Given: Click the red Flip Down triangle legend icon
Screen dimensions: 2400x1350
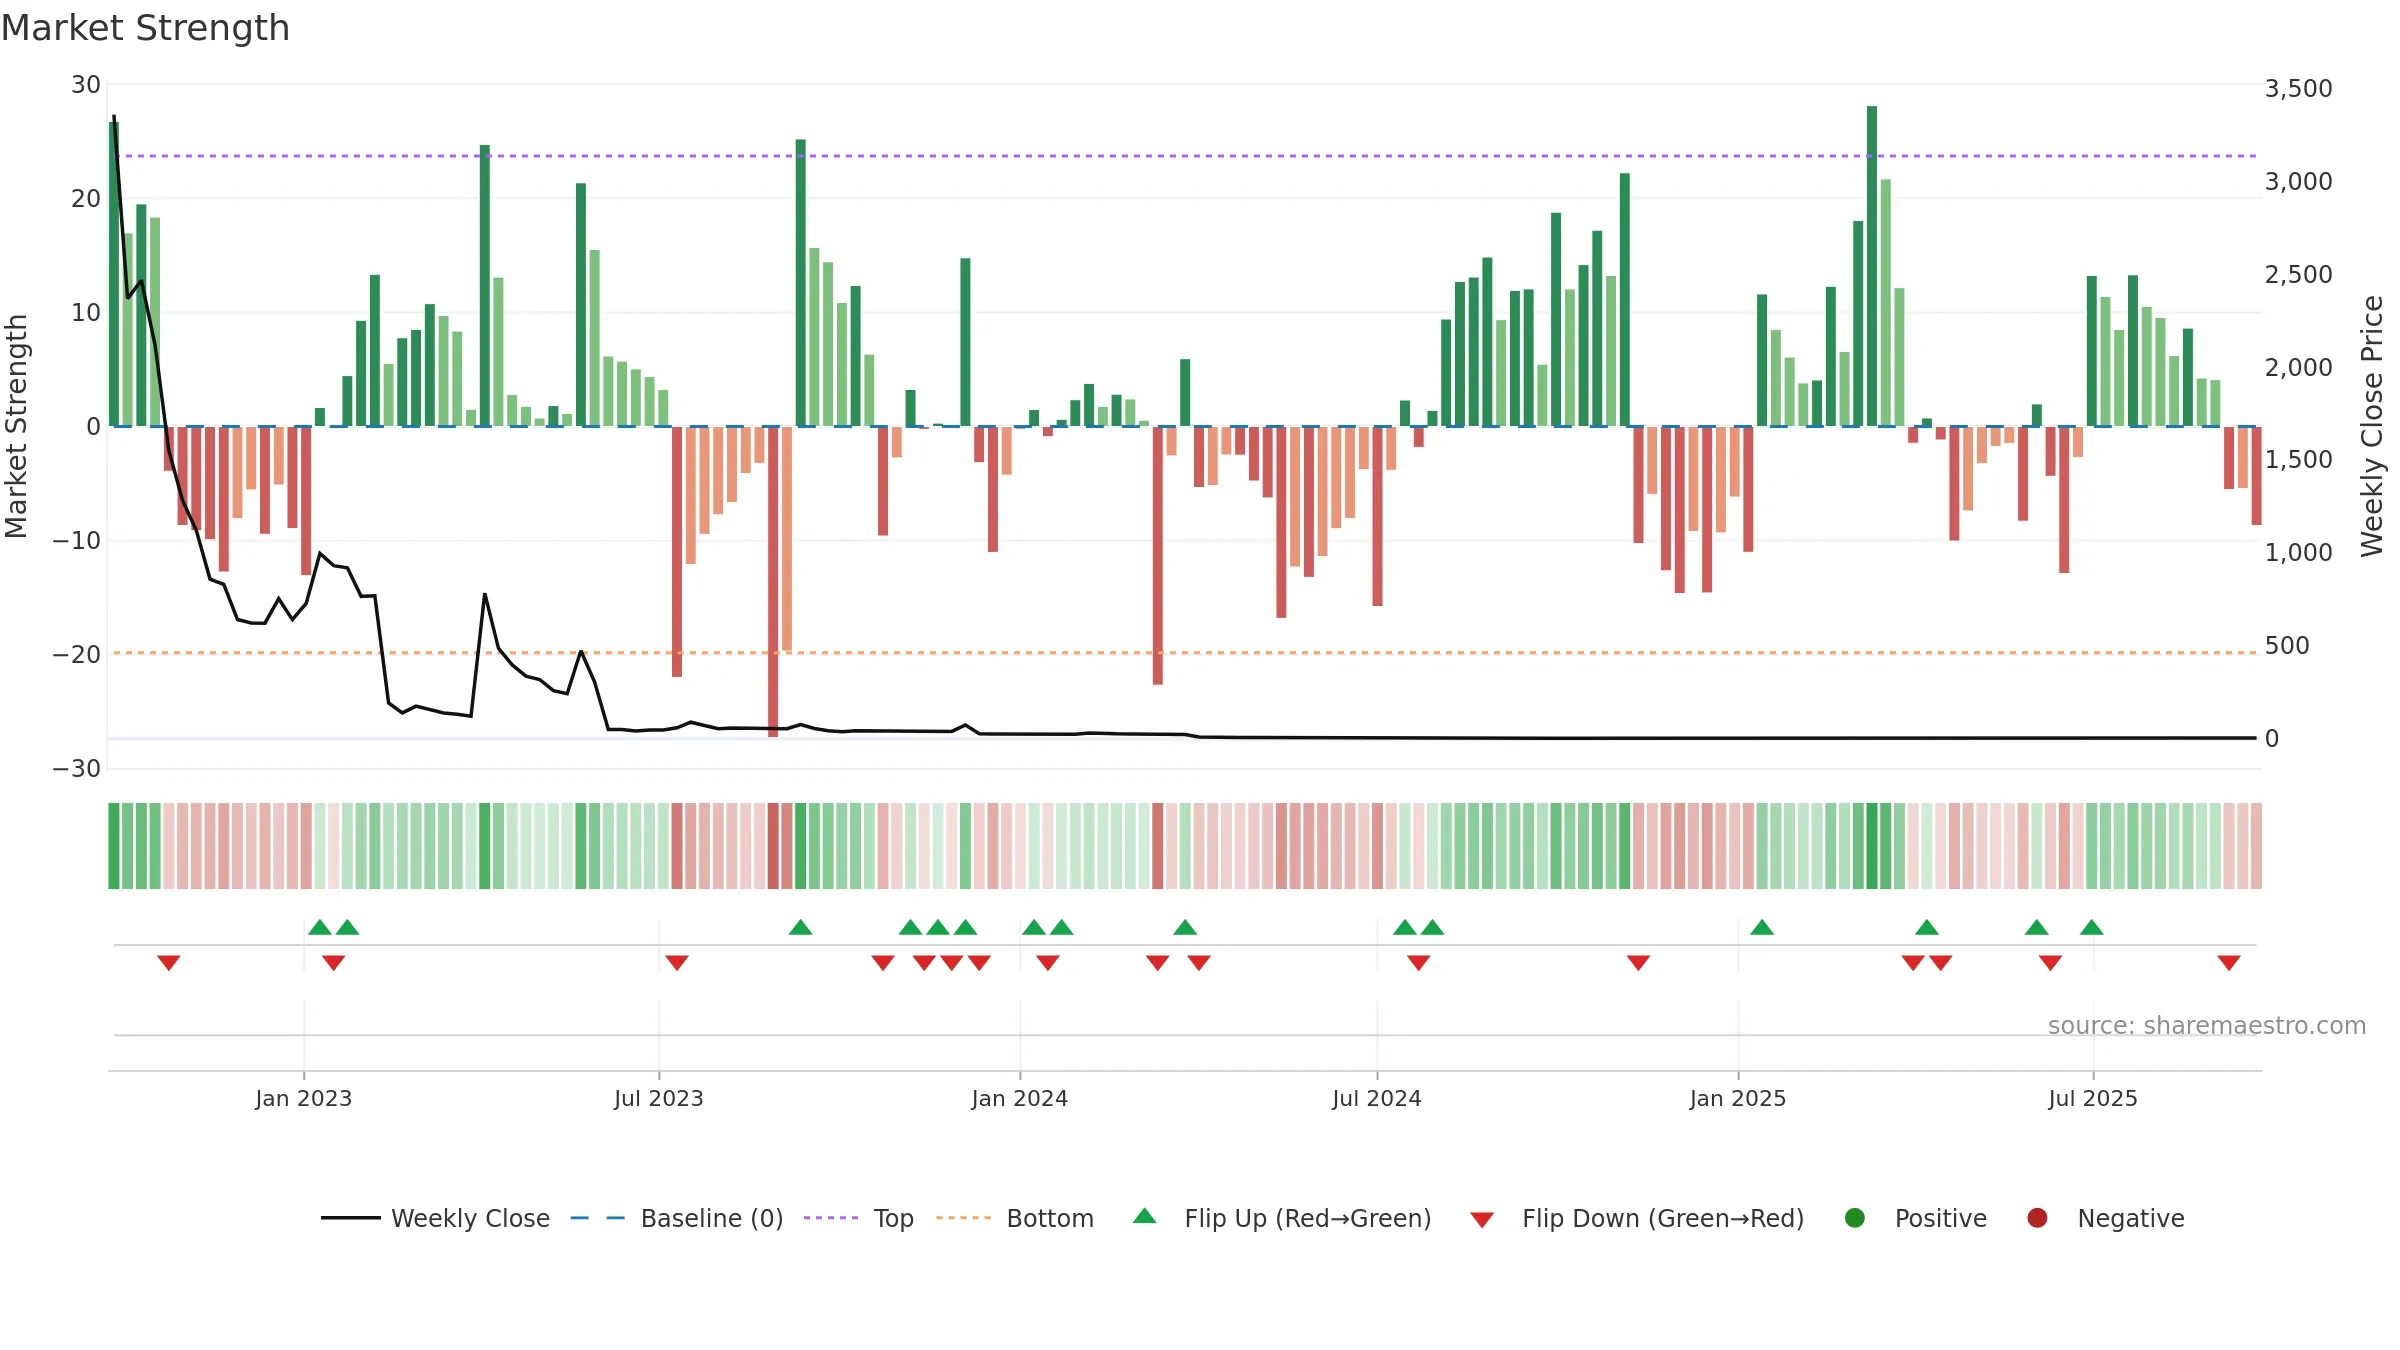Looking at the screenshot, I should [x=1482, y=1220].
